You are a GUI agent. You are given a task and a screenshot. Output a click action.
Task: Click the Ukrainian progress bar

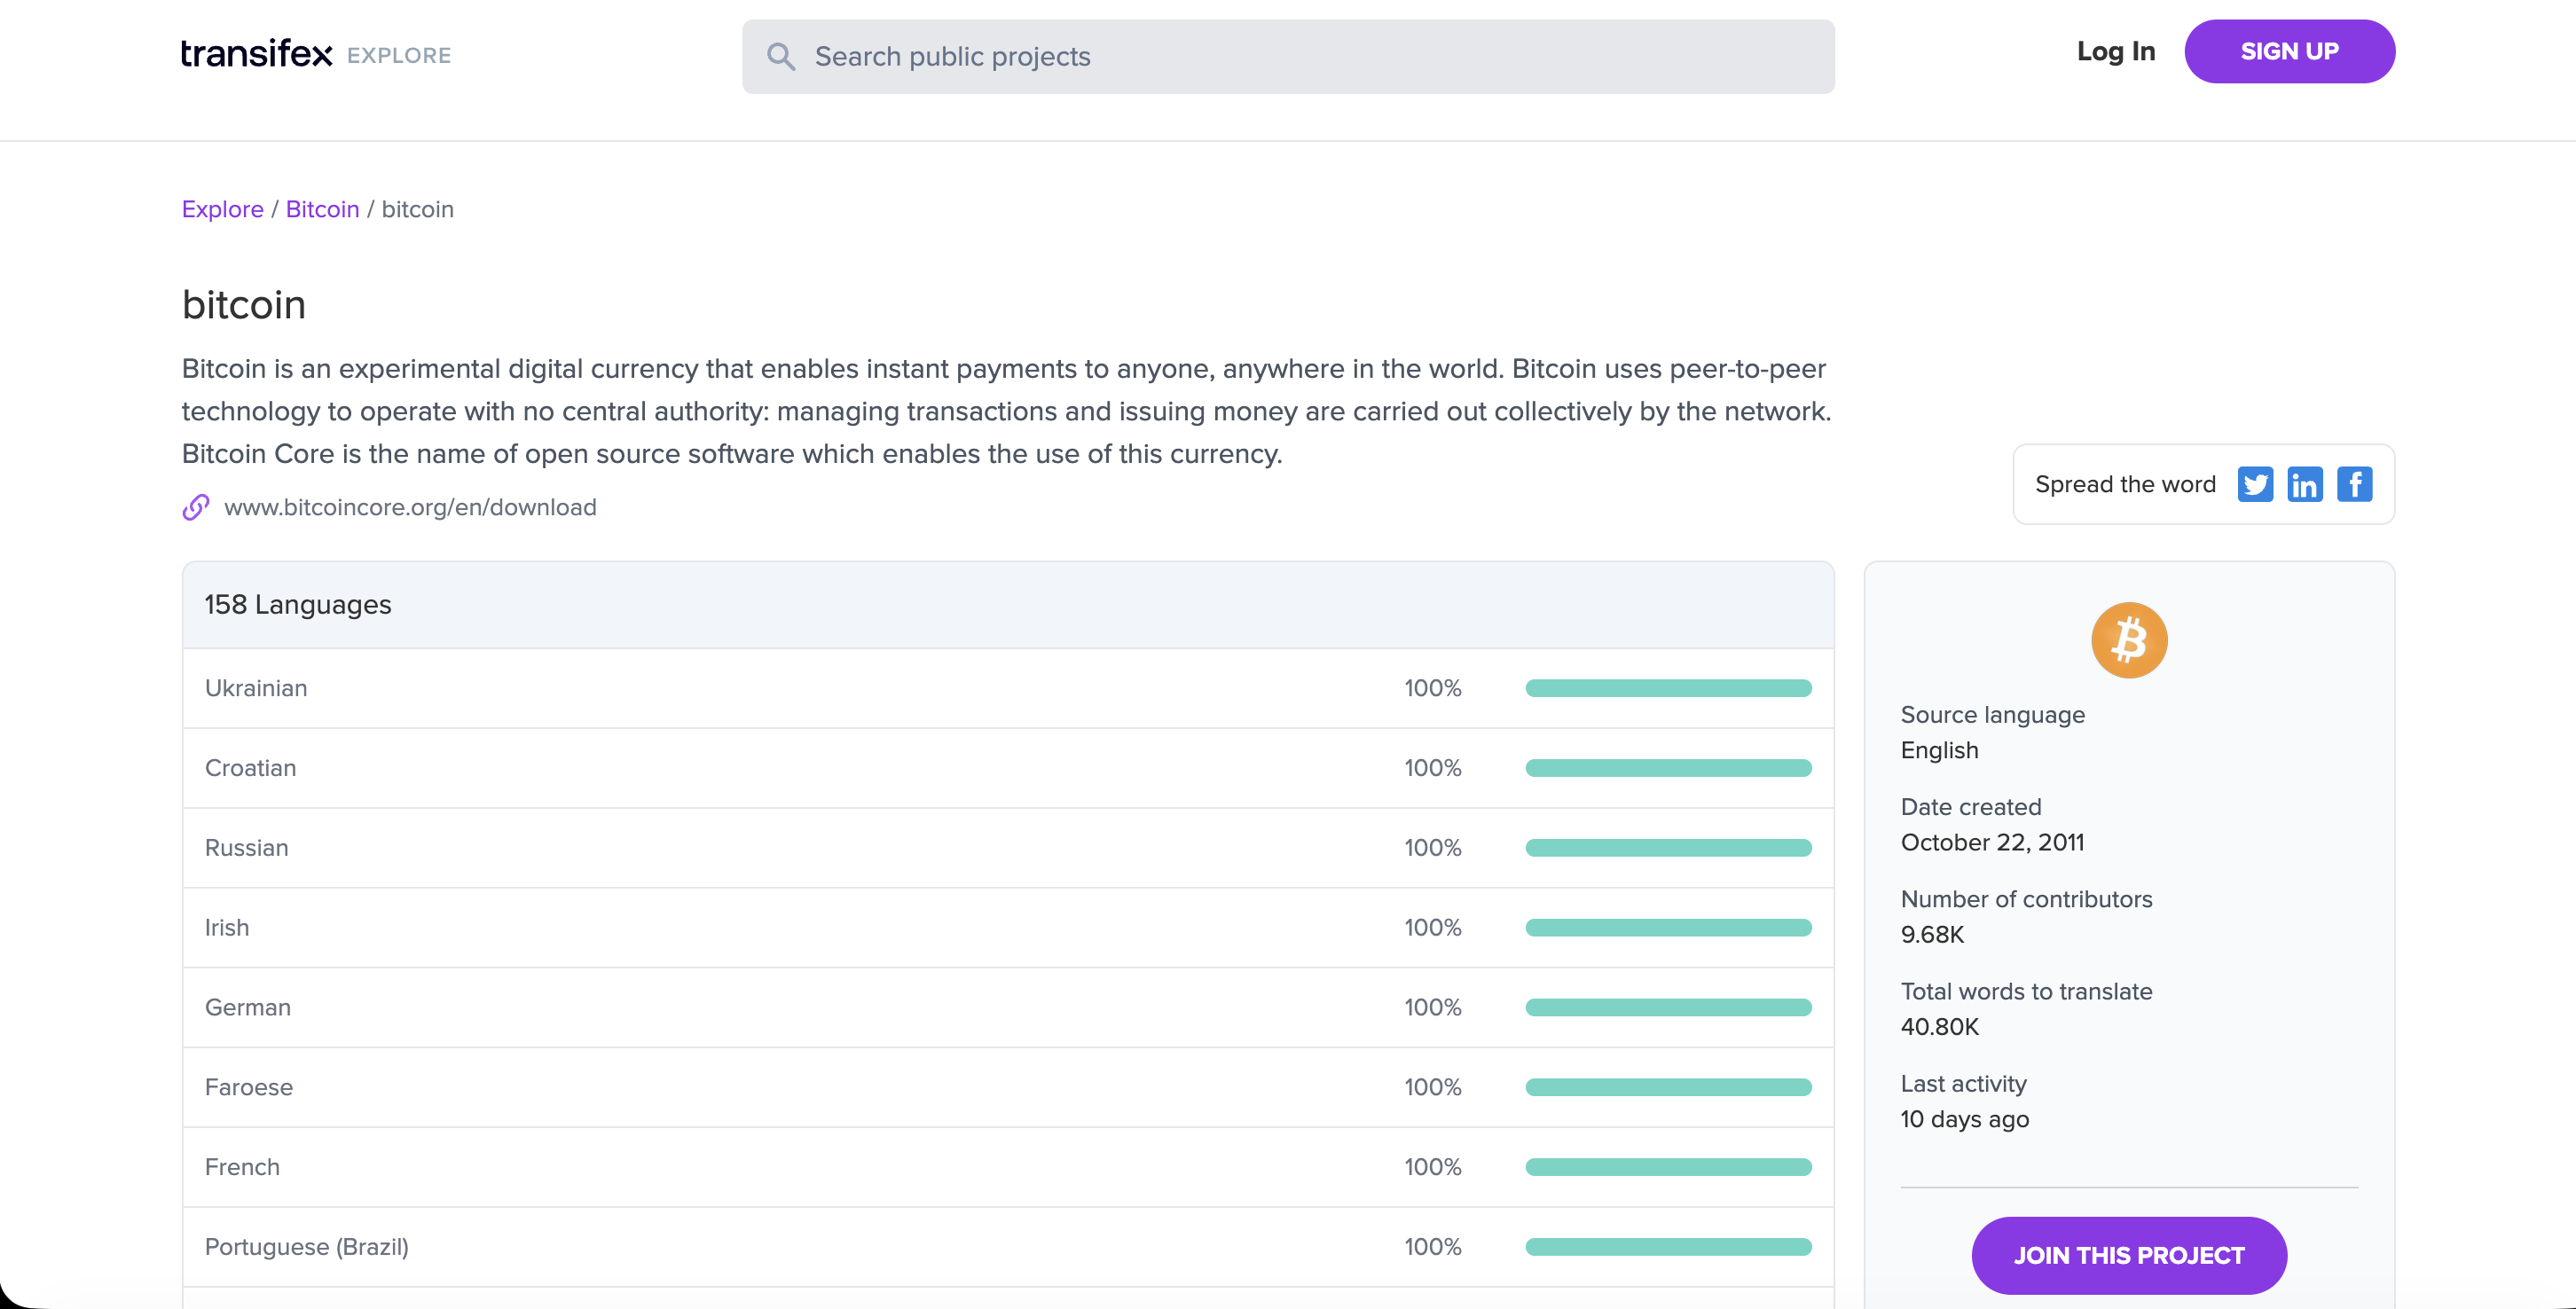pos(1668,688)
